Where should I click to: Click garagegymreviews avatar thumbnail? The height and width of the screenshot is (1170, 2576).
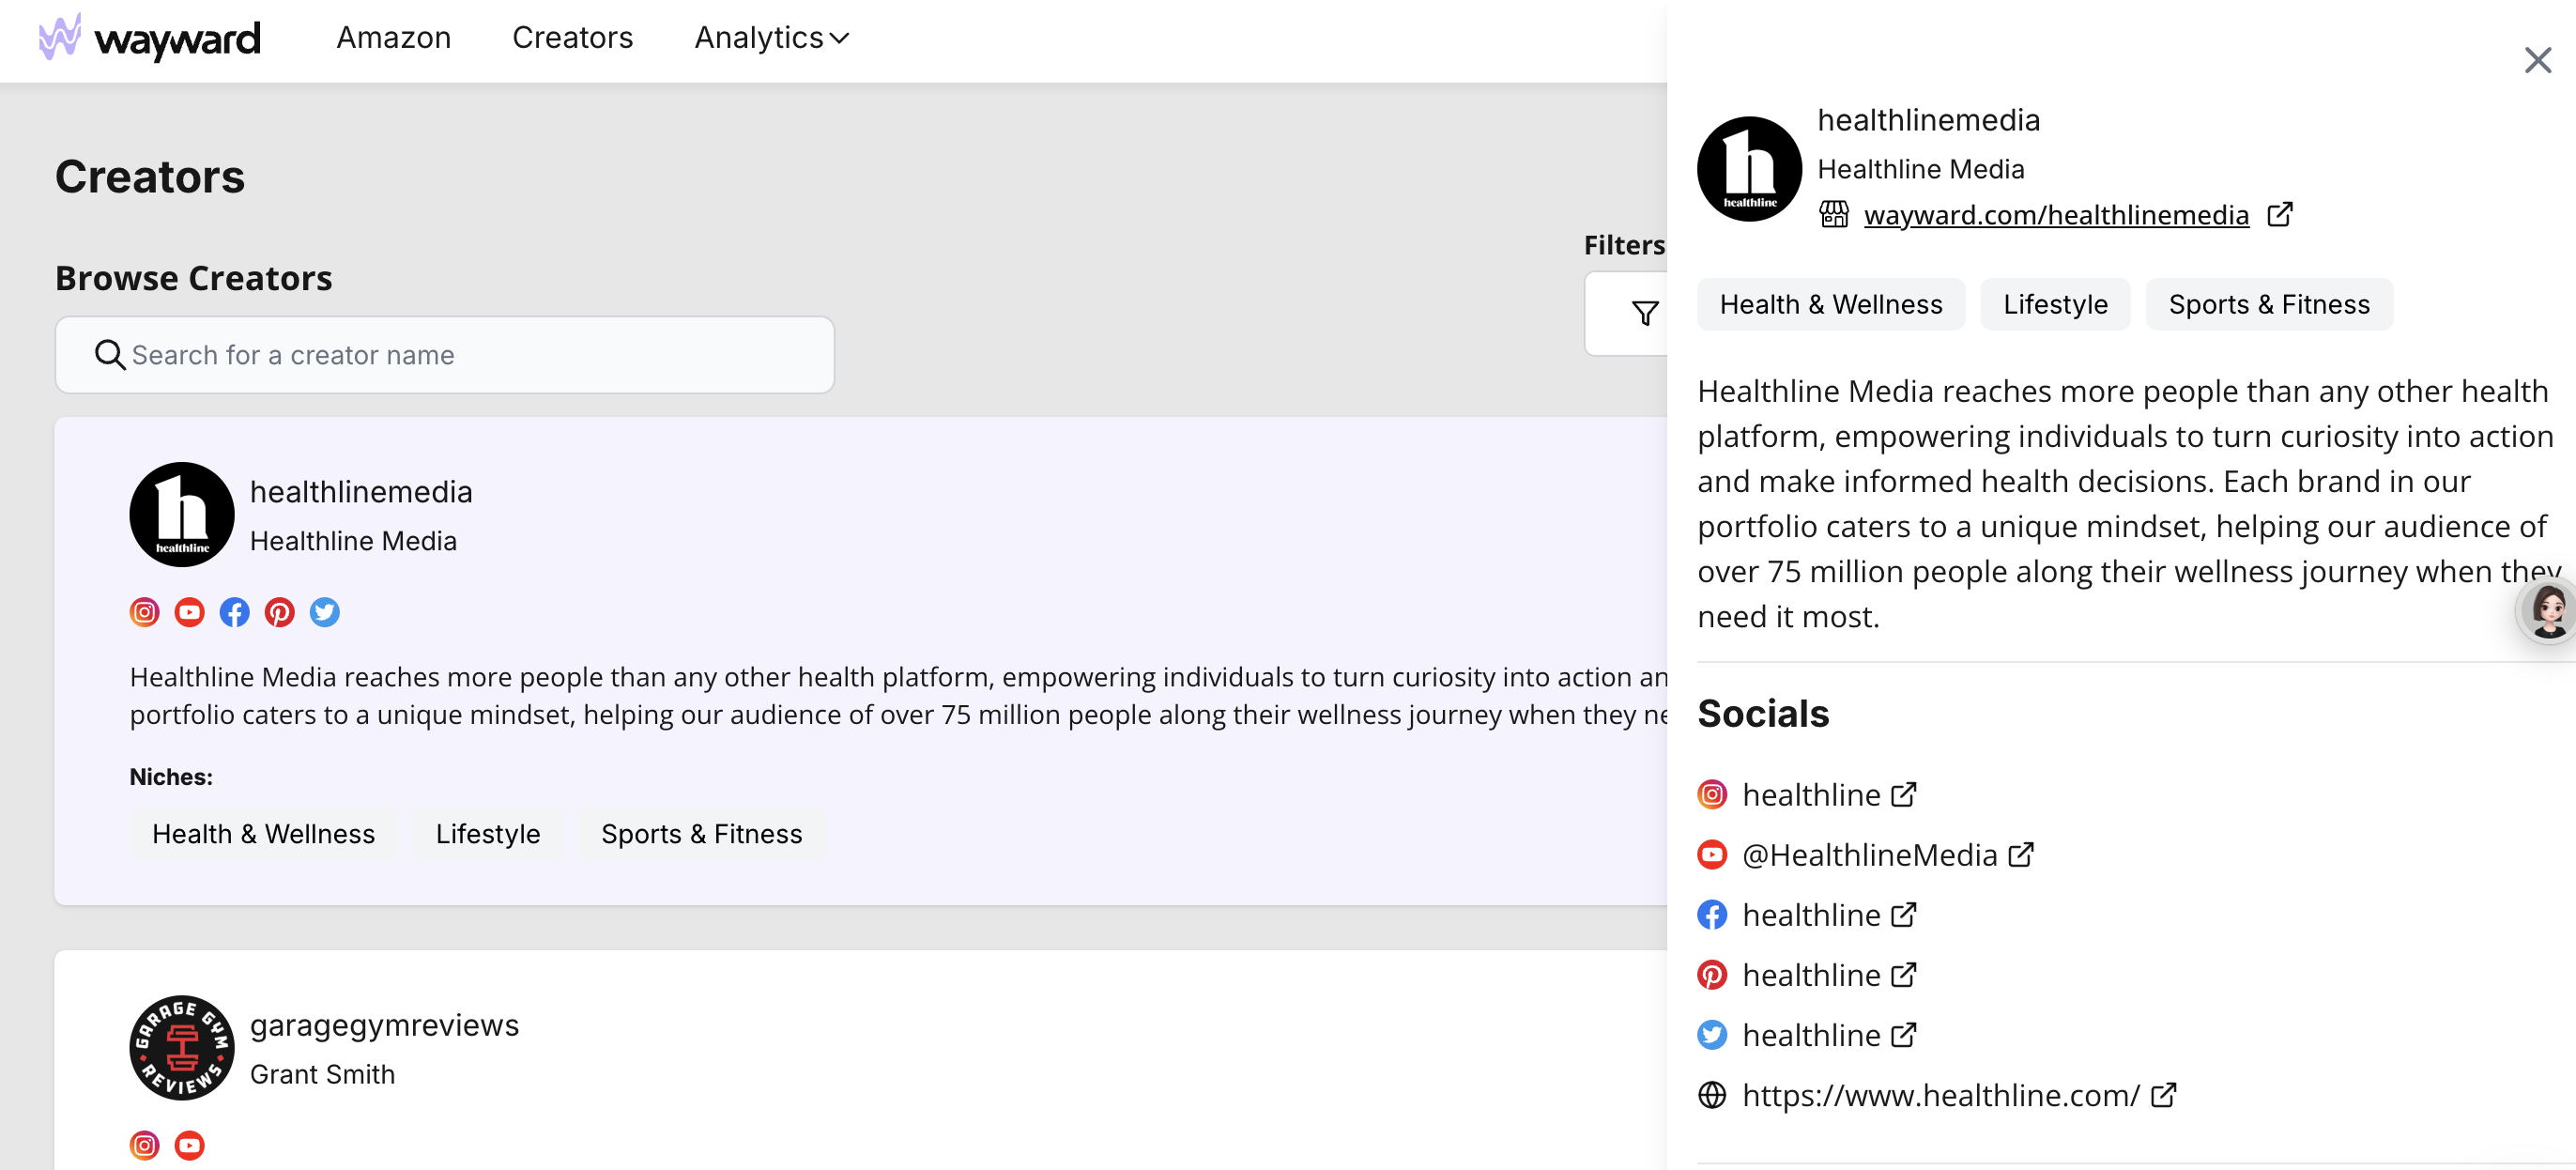tap(182, 1047)
